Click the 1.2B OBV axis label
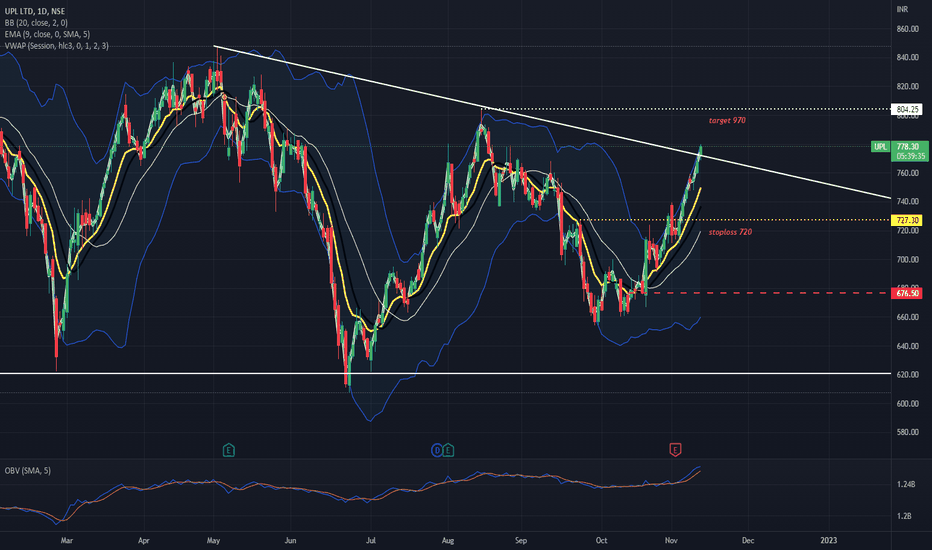 click(x=903, y=516)
